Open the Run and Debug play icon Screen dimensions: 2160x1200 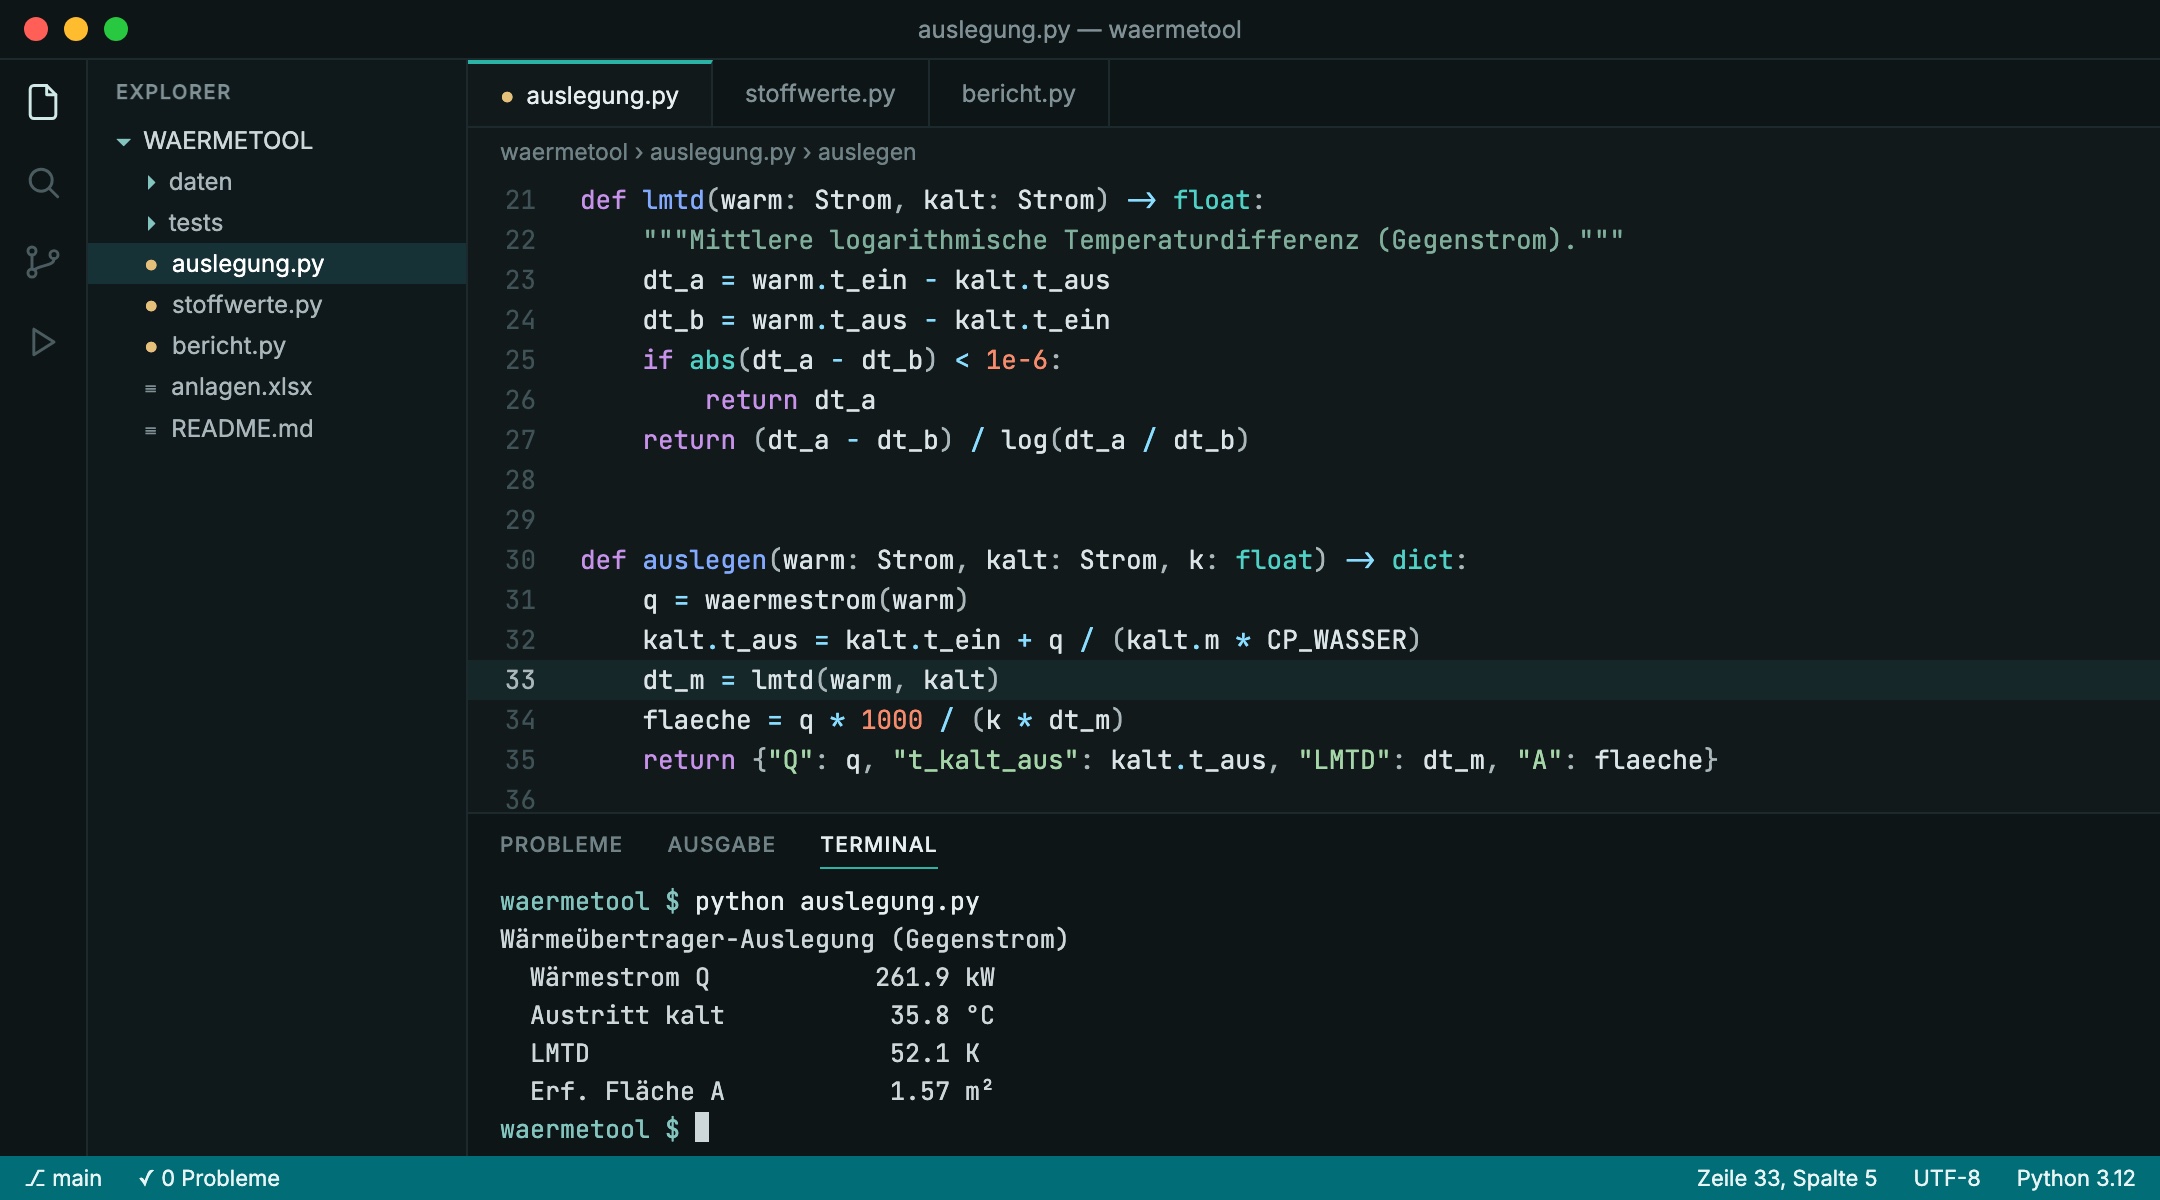[x=43, y=342]
